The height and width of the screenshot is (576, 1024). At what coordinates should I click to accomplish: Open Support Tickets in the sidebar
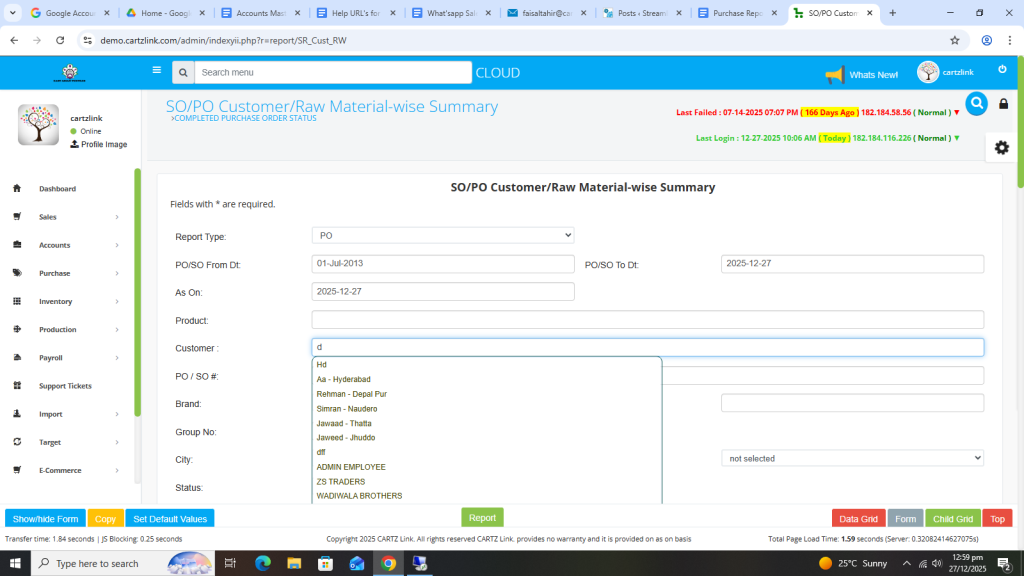(65, 386)
